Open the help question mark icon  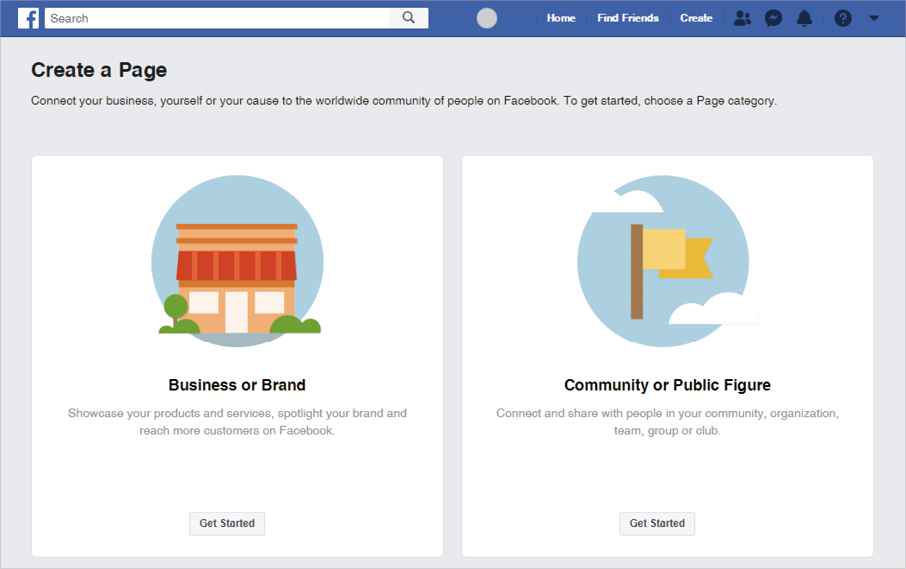[x=843, y=18]
